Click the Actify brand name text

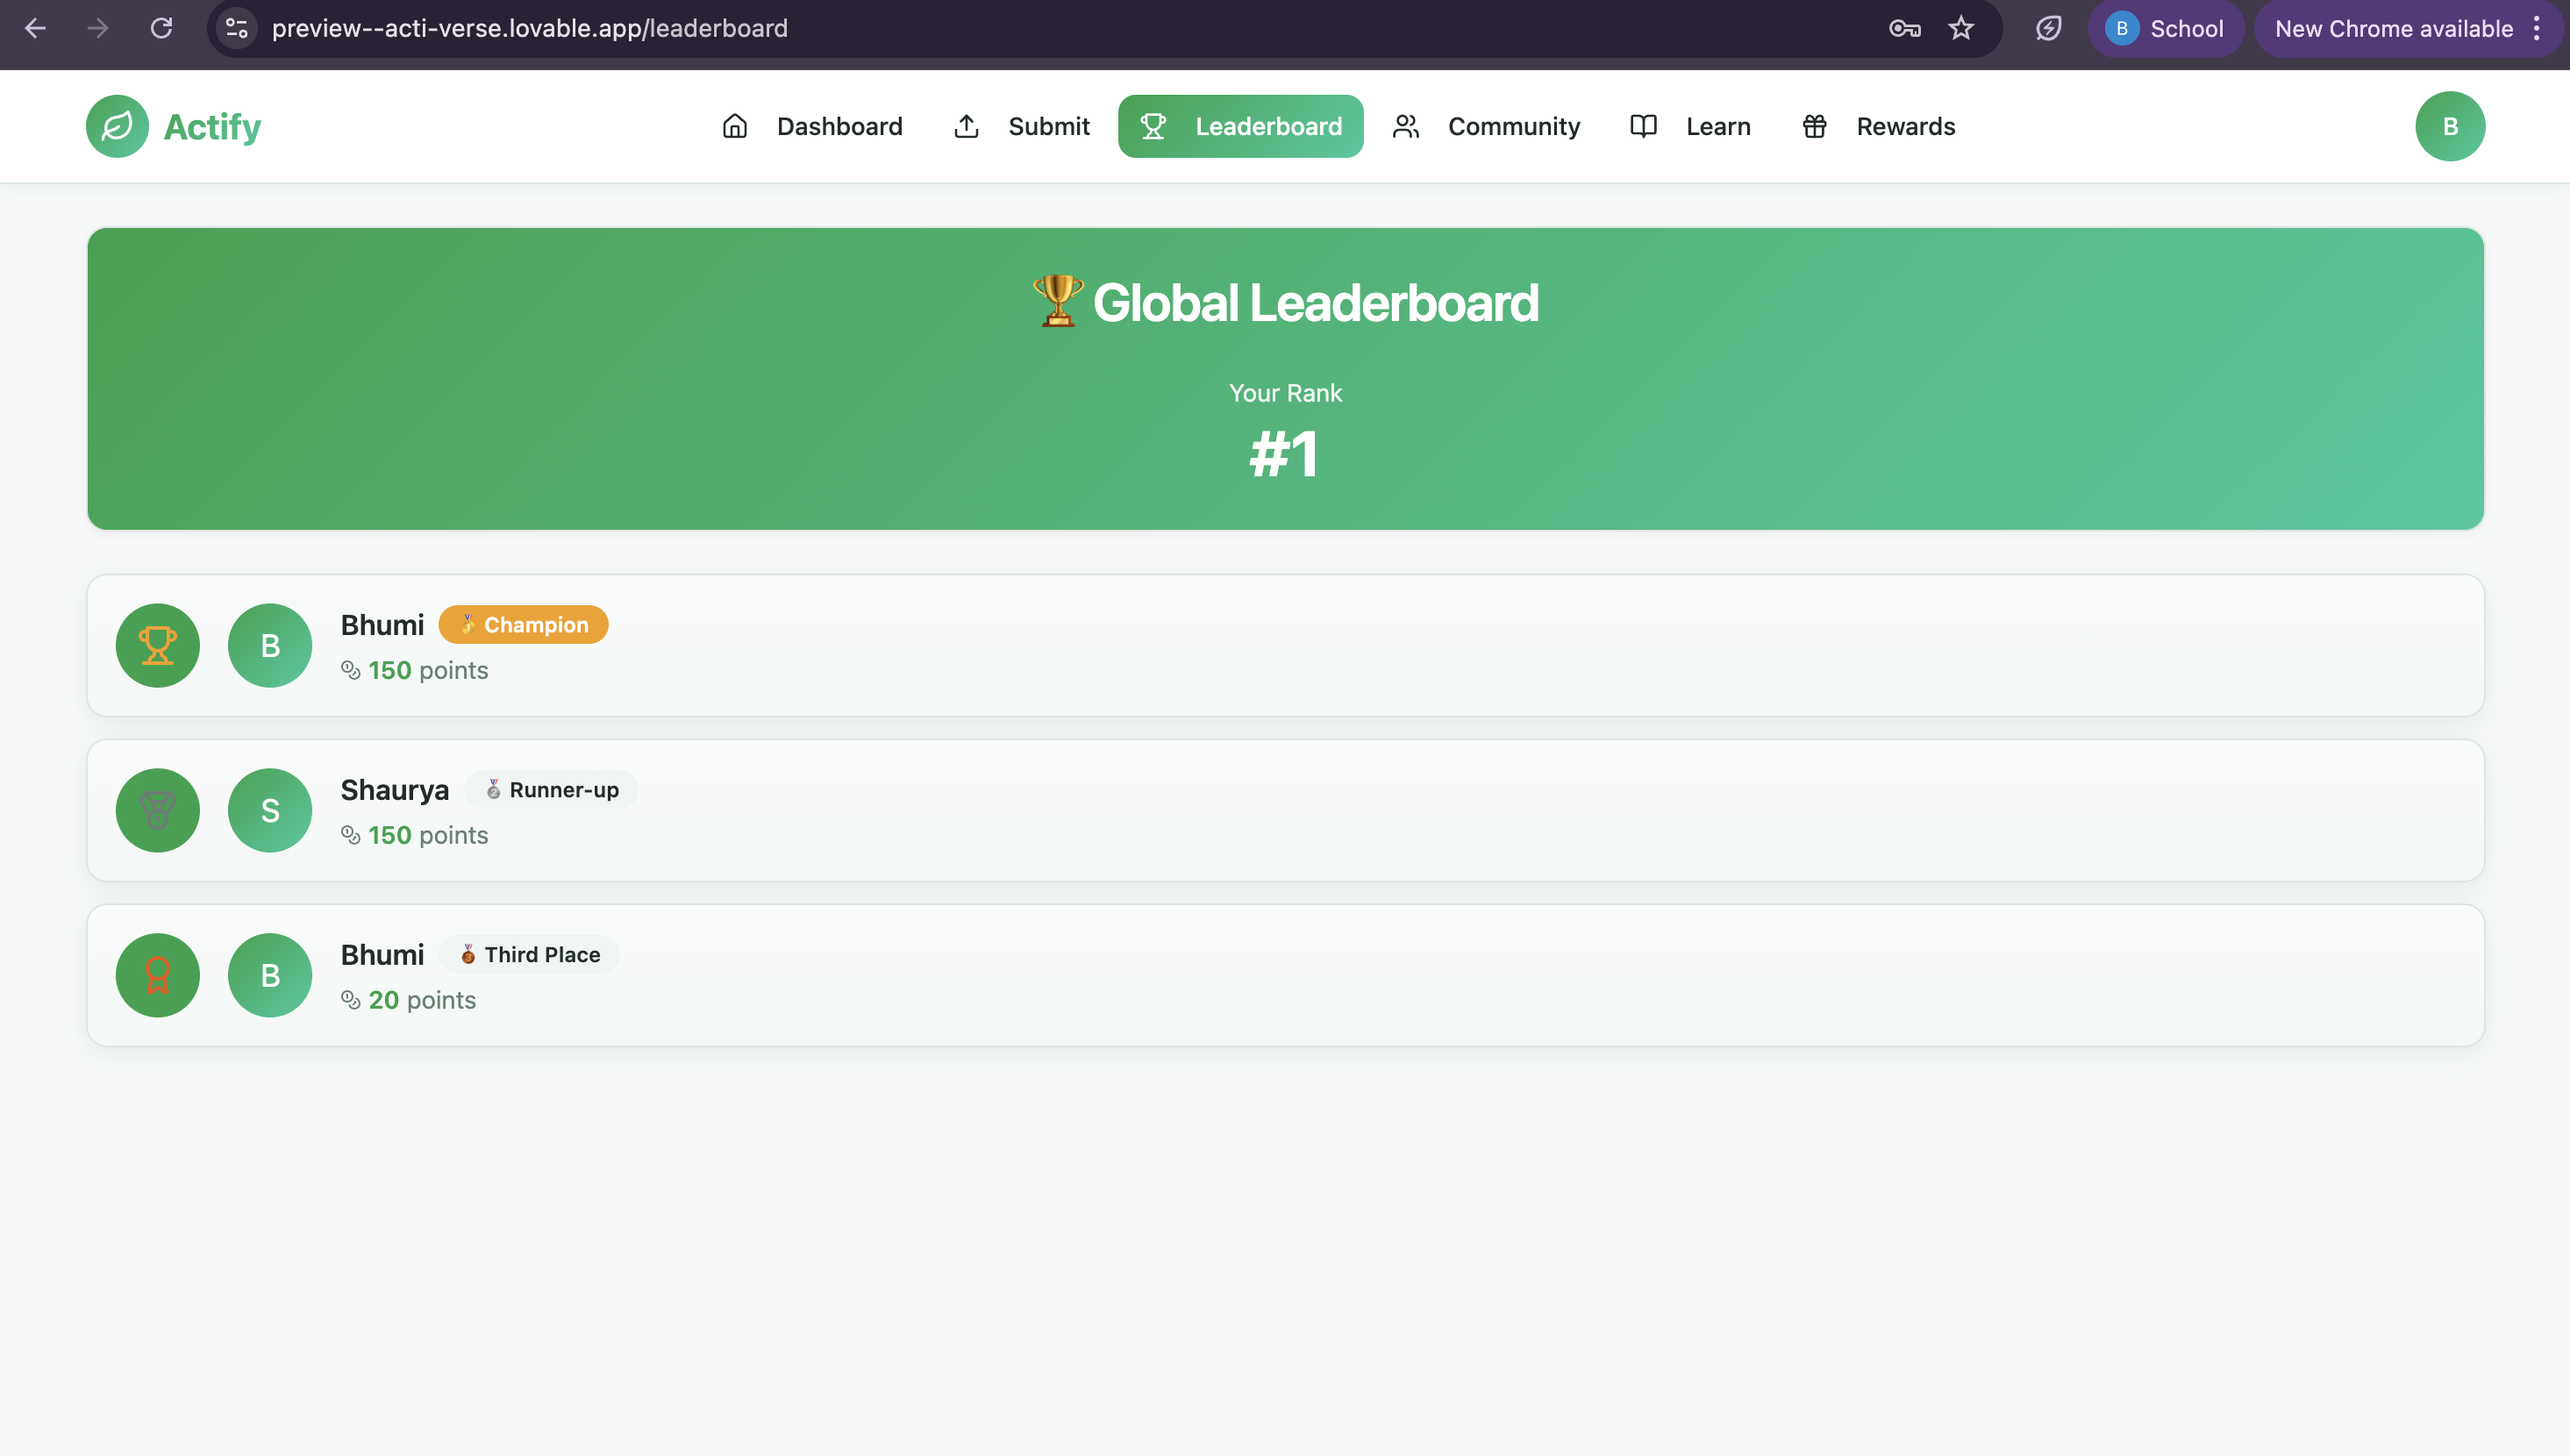[212, 126]
